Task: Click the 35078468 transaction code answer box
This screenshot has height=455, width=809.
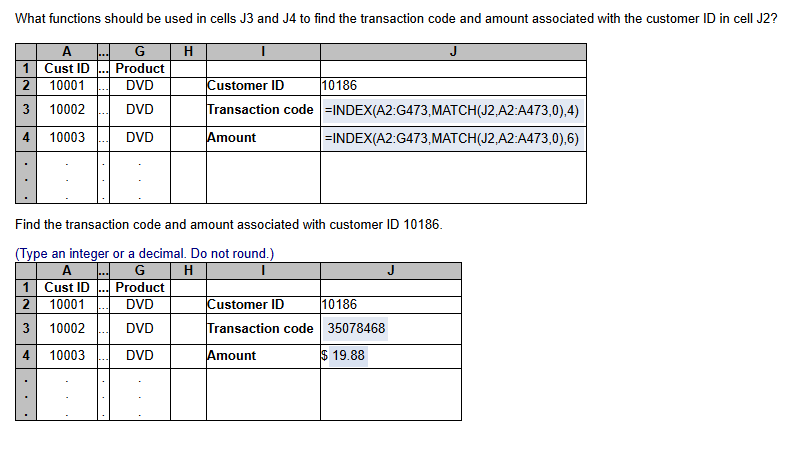Action: click(357, 329)
